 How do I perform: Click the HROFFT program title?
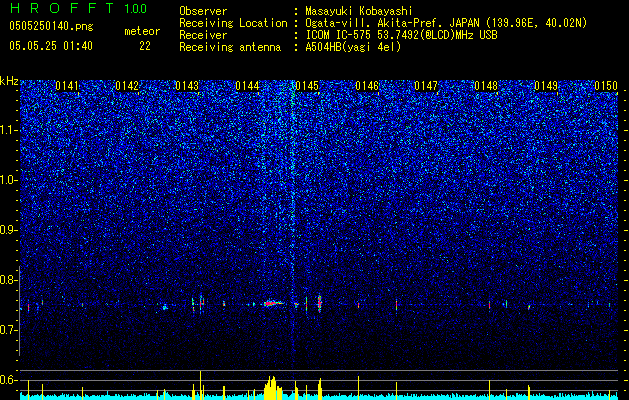coord(62,8)
